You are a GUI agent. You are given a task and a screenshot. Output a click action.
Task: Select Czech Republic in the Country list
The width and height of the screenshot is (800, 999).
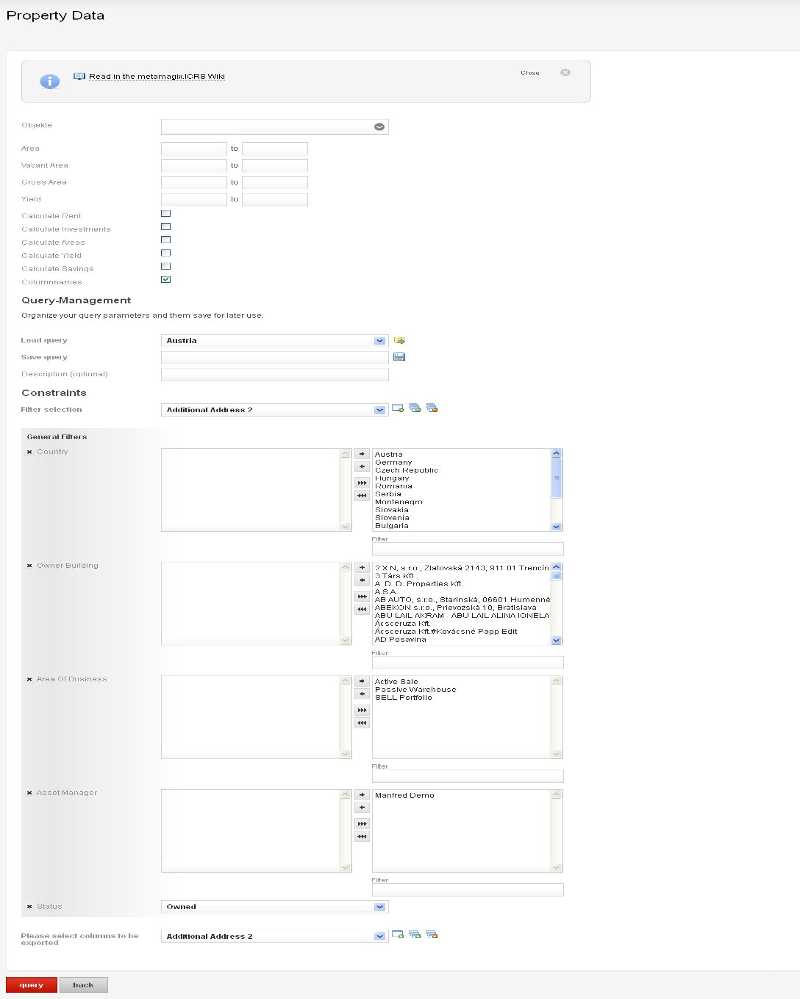click(406, 470)
